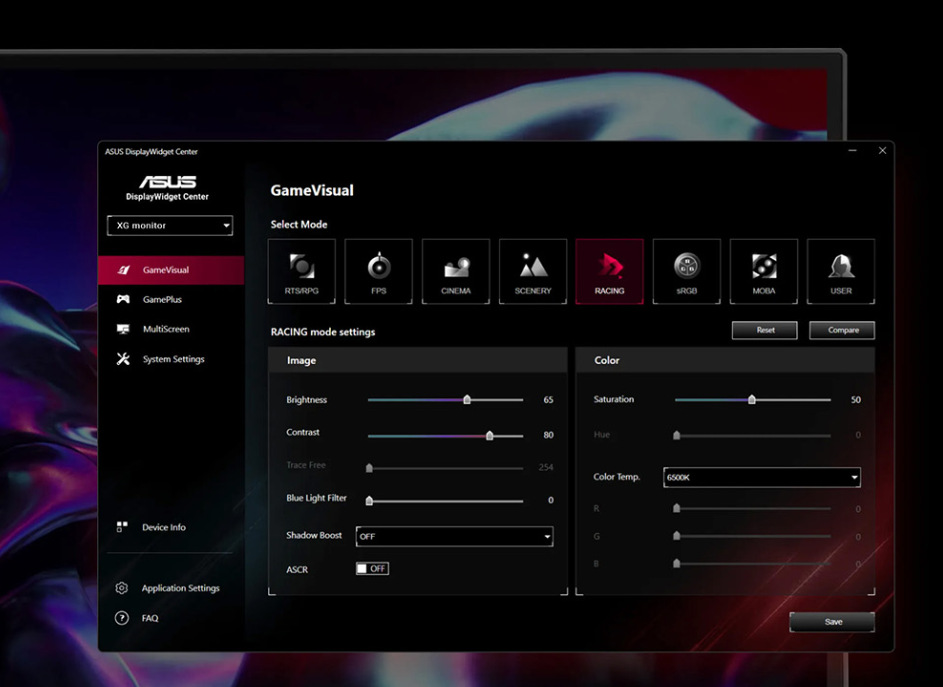Click the Trace Free value 254

click(546, 467)
